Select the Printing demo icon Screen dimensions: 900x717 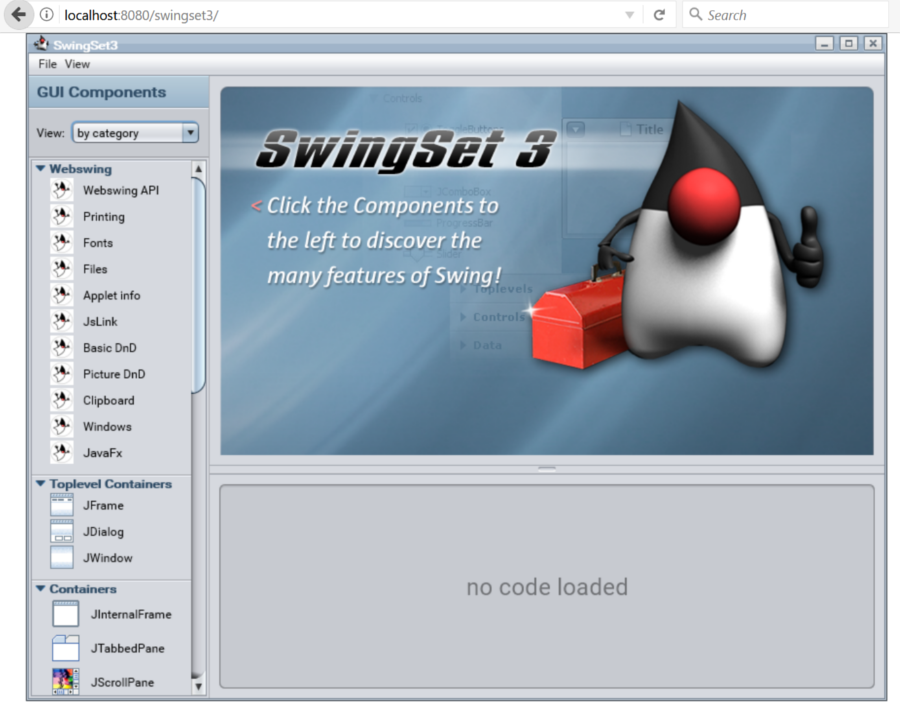coord(62,216)
